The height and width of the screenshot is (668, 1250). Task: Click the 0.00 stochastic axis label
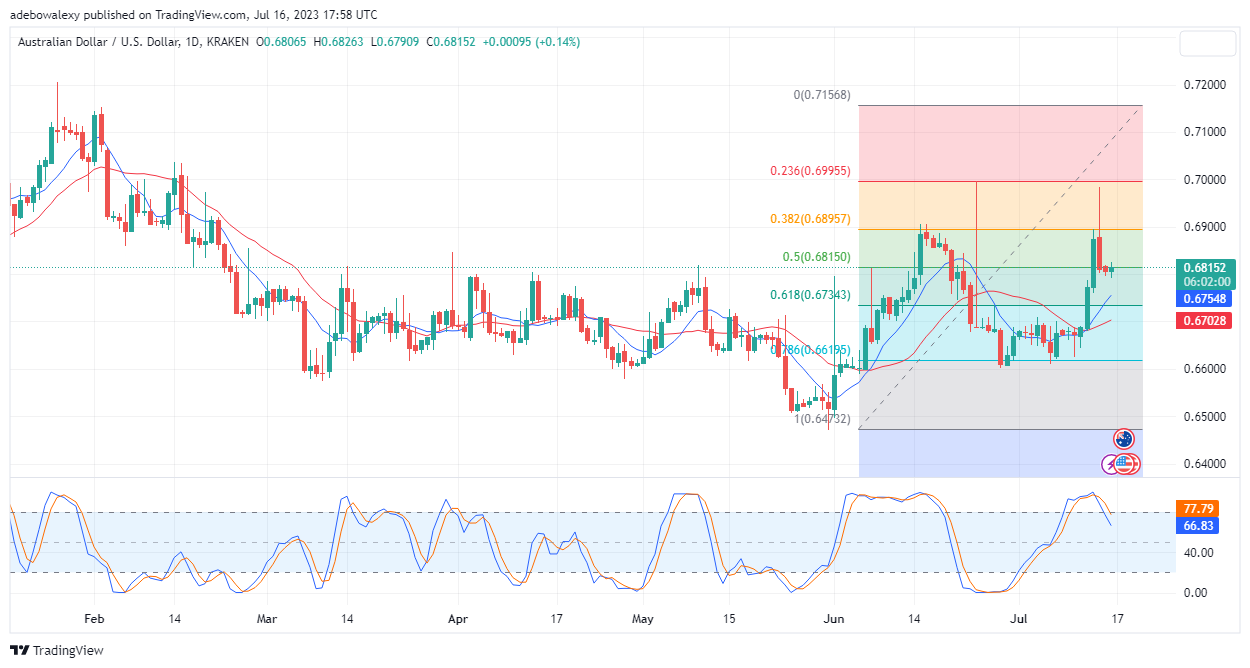click(1196, 593)
